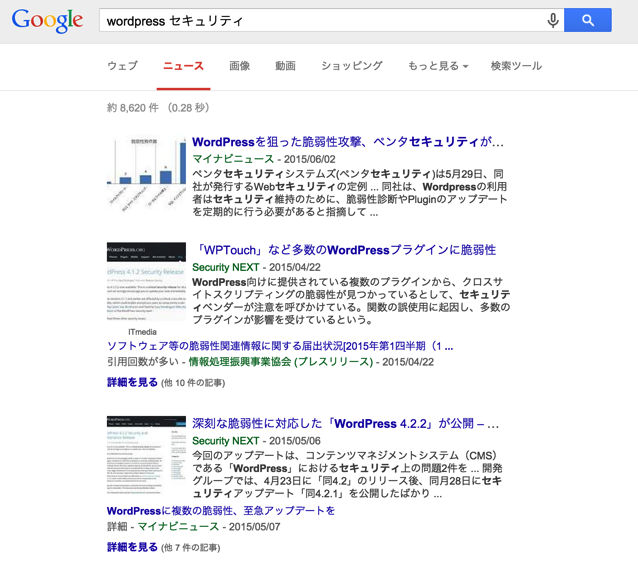Select the ニュース tab

tap(183, 65)
